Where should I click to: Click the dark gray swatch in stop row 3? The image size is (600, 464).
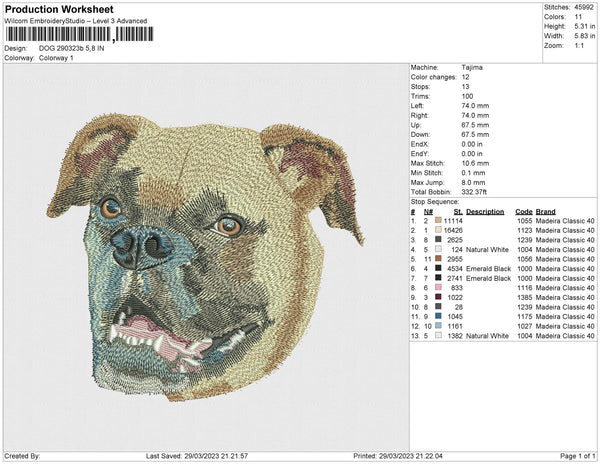click(438, 240)
